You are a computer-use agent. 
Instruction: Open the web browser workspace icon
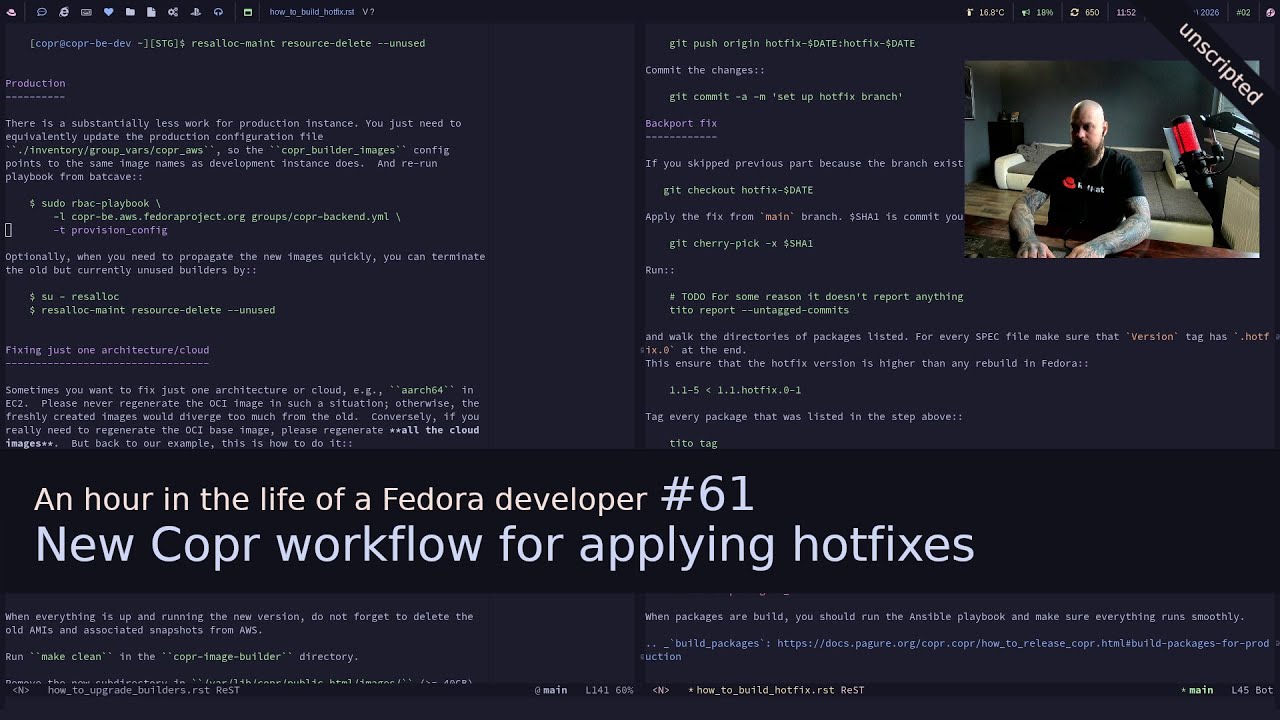tap(64, 12)
